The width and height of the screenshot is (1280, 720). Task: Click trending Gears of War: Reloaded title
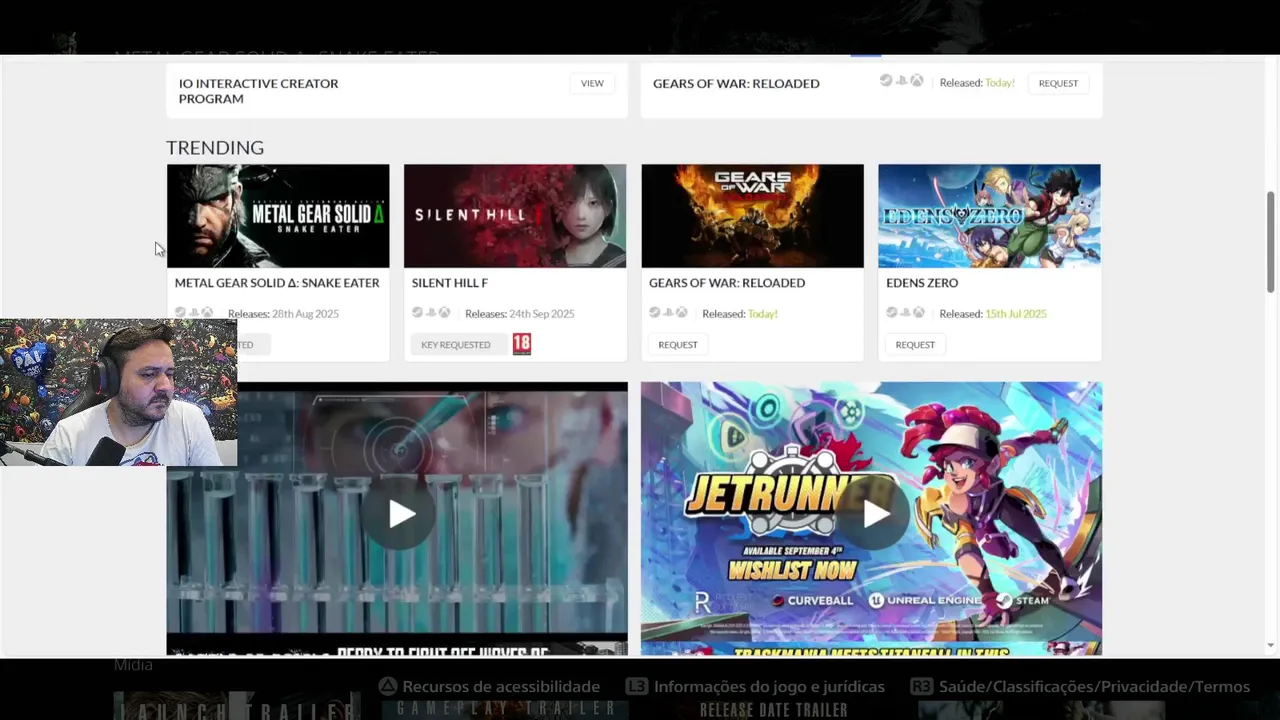[x=727, y=283]
